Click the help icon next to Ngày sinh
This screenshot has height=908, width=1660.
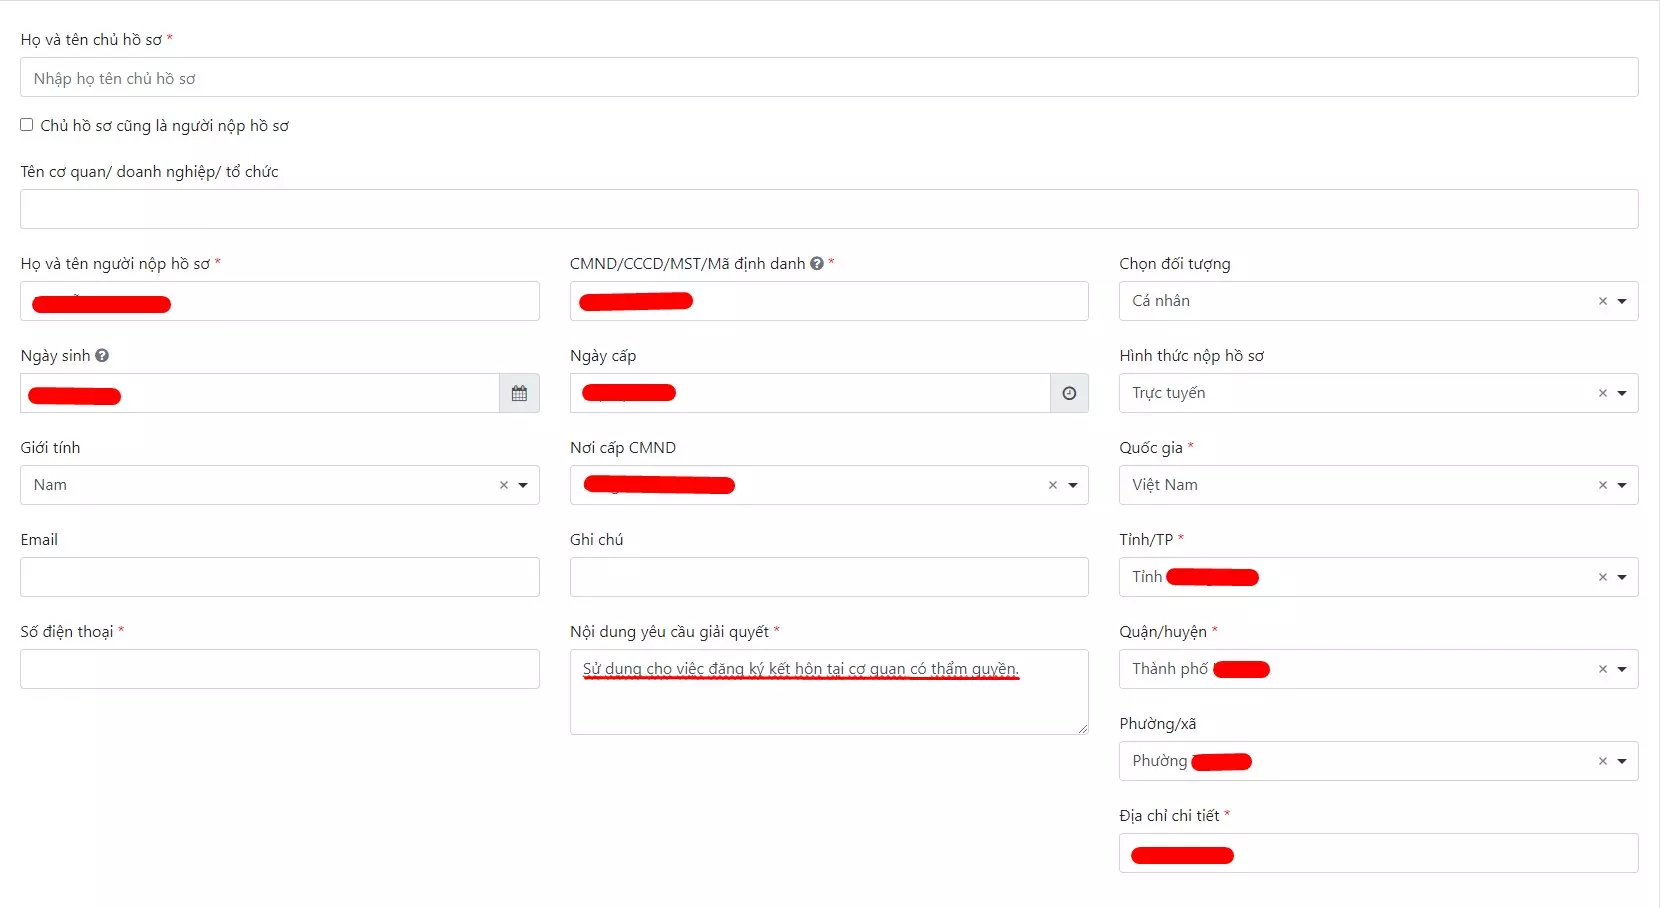[x=102, y=355]
